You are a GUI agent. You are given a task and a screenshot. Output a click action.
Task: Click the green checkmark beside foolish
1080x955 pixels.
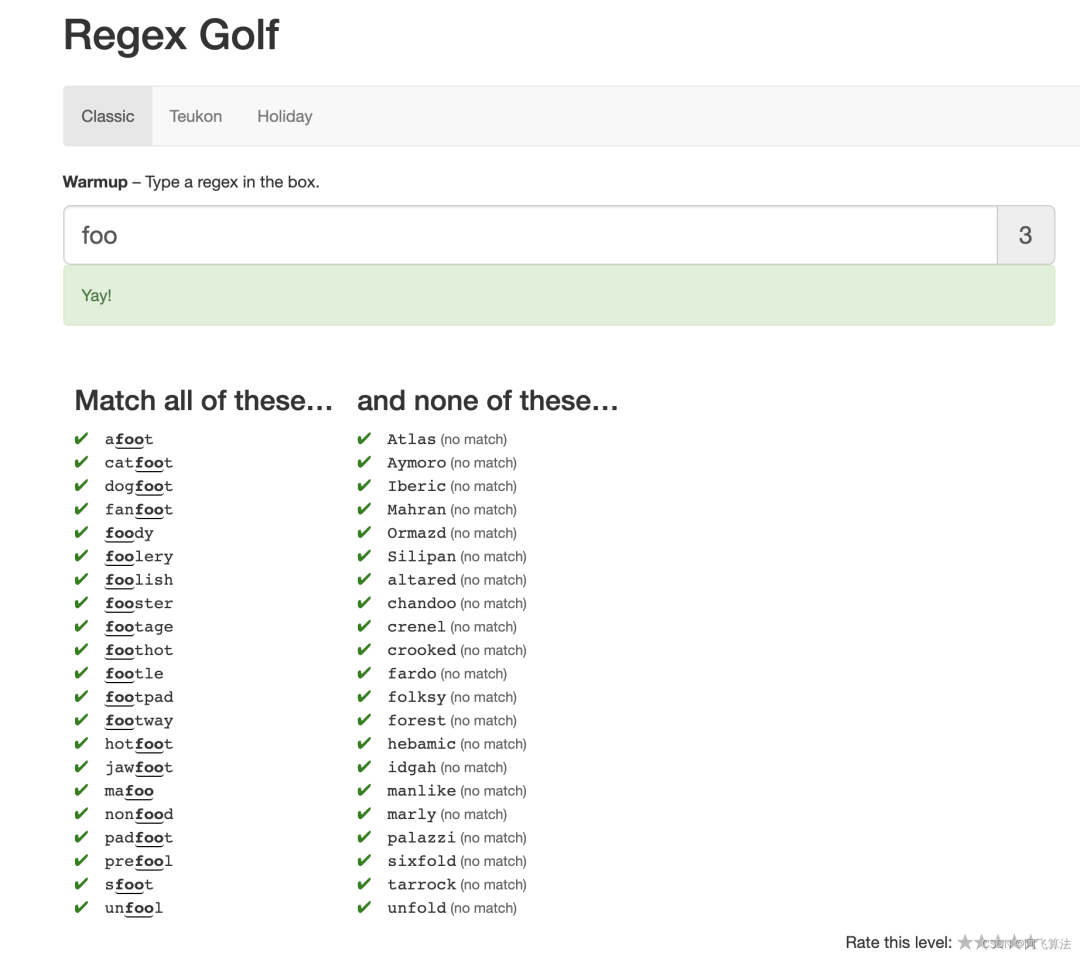(82, 580)
